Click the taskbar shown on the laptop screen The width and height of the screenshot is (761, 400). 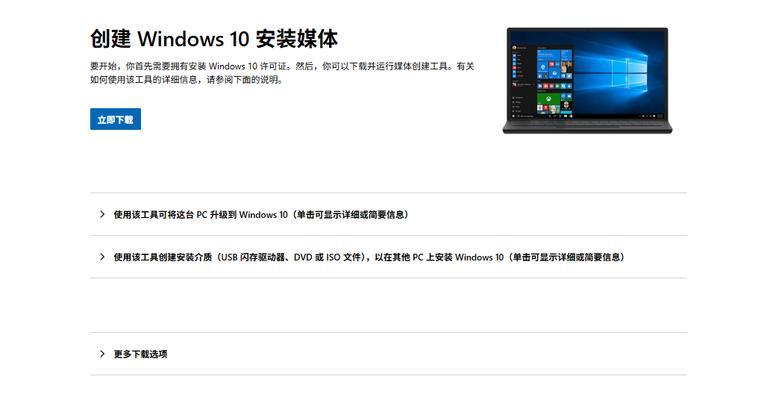point(587,116)
